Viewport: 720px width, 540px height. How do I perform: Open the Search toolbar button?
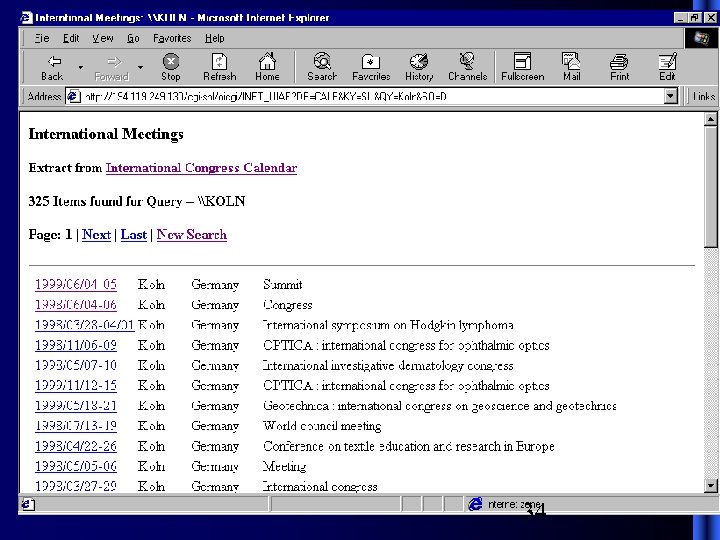point(322,67)
